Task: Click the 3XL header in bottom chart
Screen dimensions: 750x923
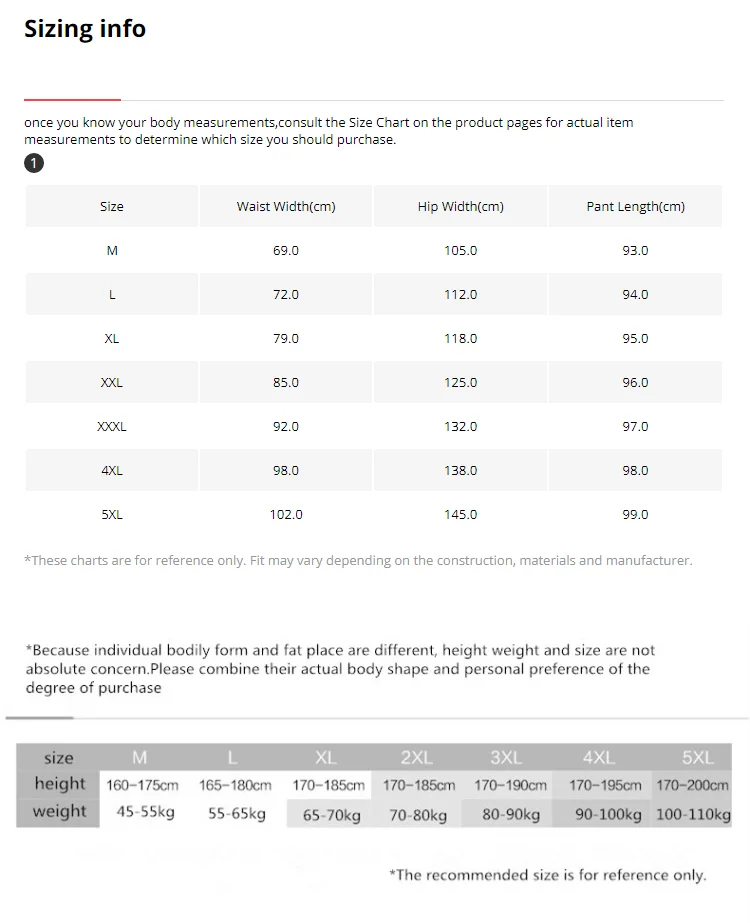Action: [x=506, y=758]
